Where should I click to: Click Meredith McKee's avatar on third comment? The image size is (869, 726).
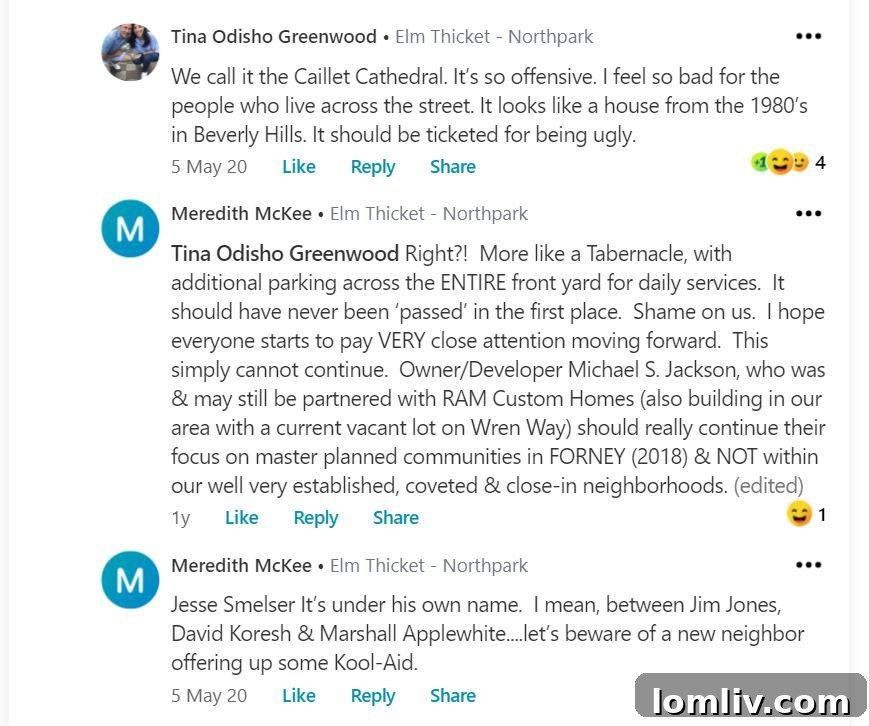click(130, 580)
